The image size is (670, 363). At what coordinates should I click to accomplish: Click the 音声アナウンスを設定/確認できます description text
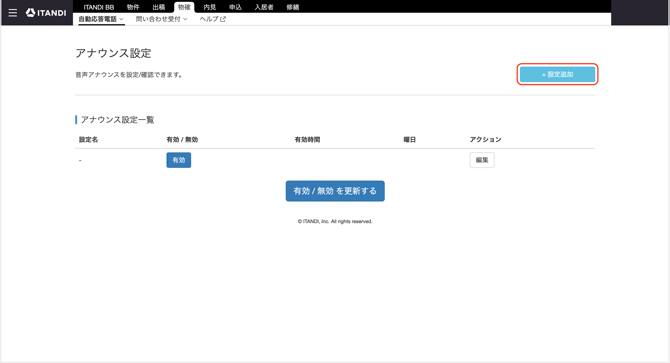(129, 75)
